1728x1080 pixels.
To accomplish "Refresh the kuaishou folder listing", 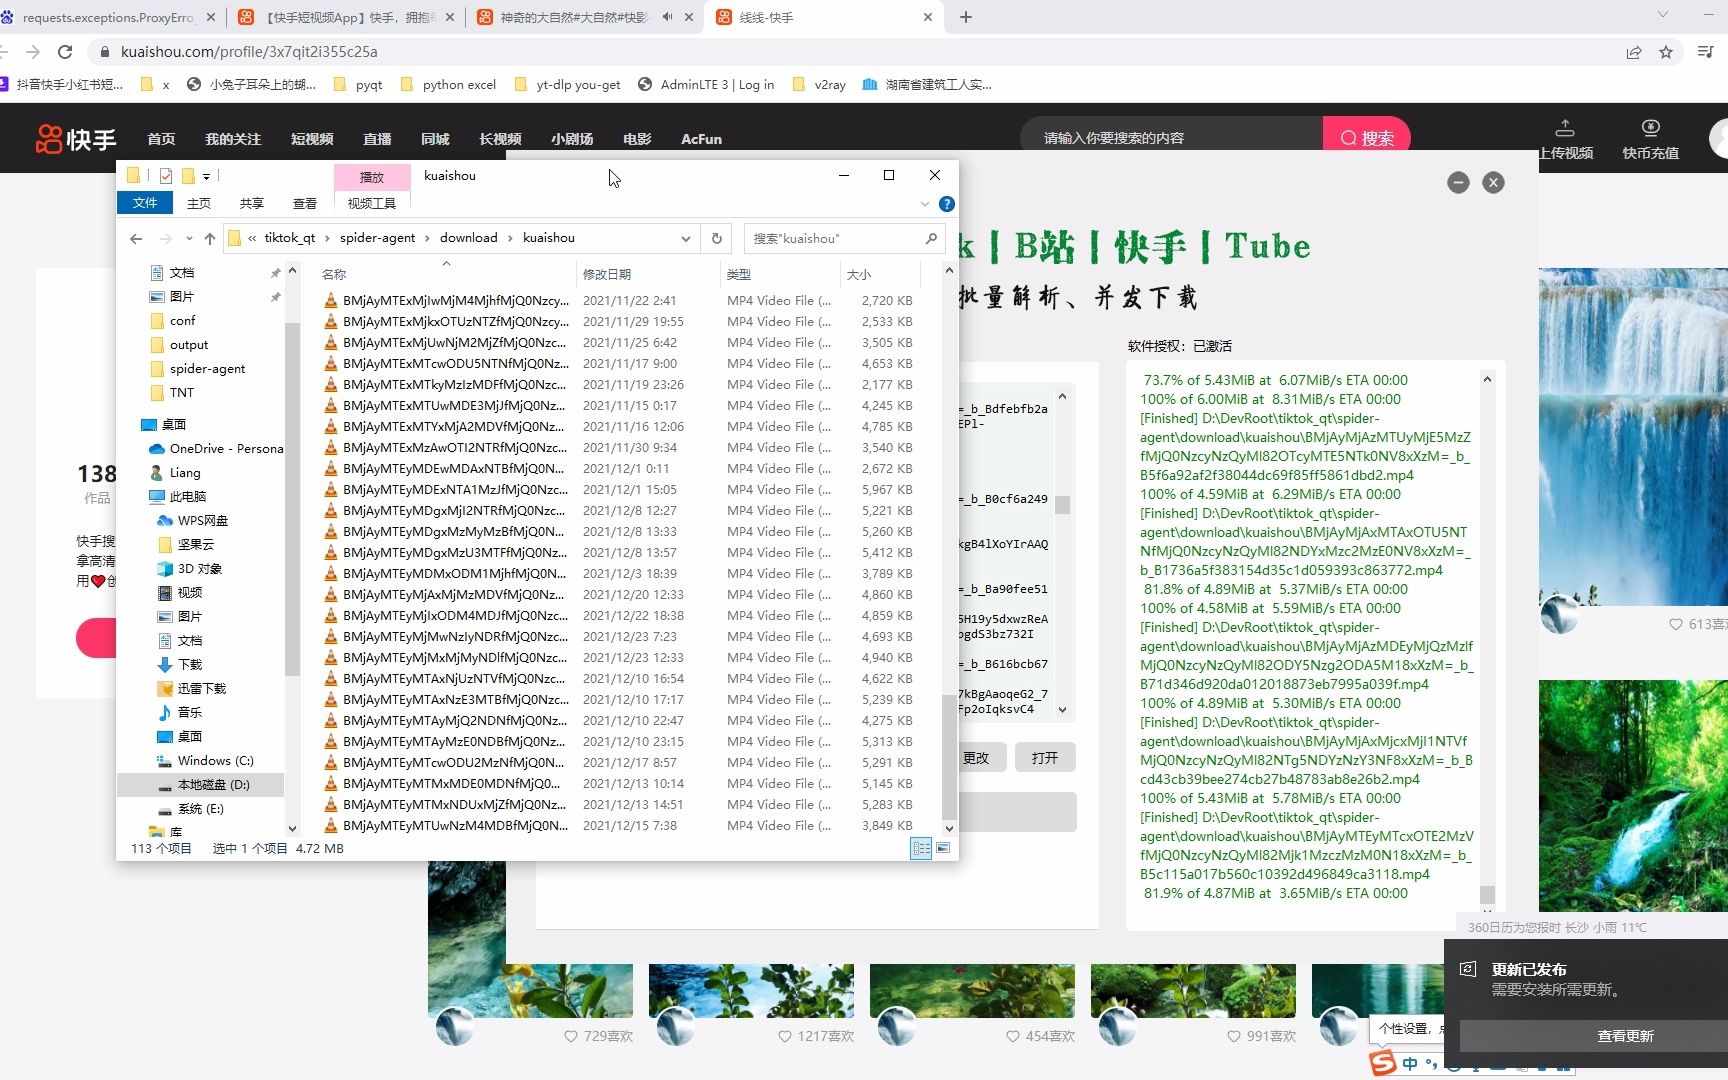I will coord(716,238).
